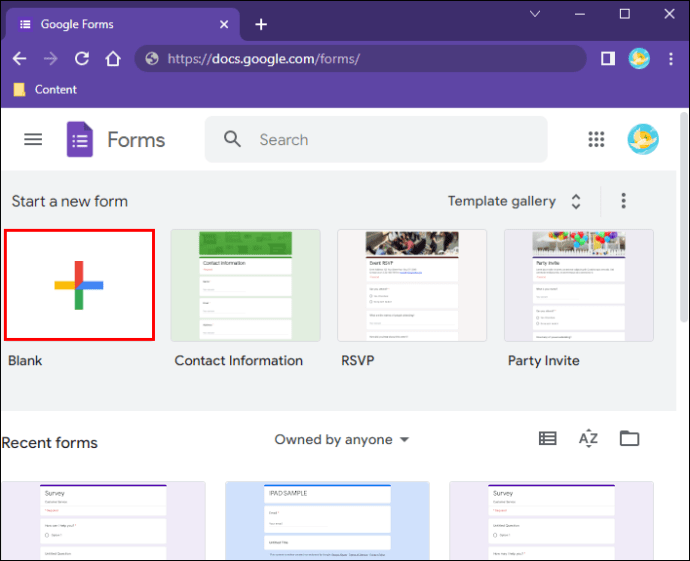Click the Blank label
The width and height of the screenshot is (690, 561).
[25, 361]
